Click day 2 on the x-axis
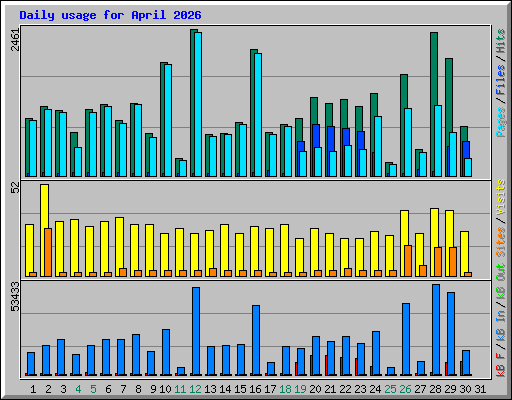This screenshot has height=400, width=512. tap(48, 389)
